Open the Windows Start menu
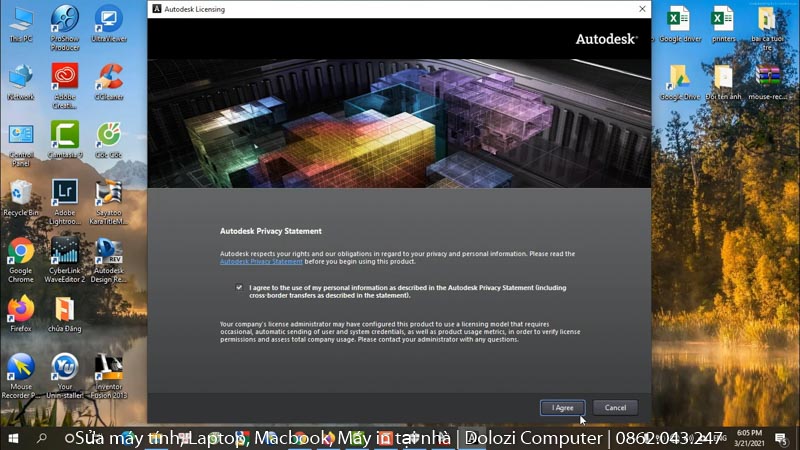The height and width of the screenshot is (450, 800). pyautogui.click(x=13, y=438)
